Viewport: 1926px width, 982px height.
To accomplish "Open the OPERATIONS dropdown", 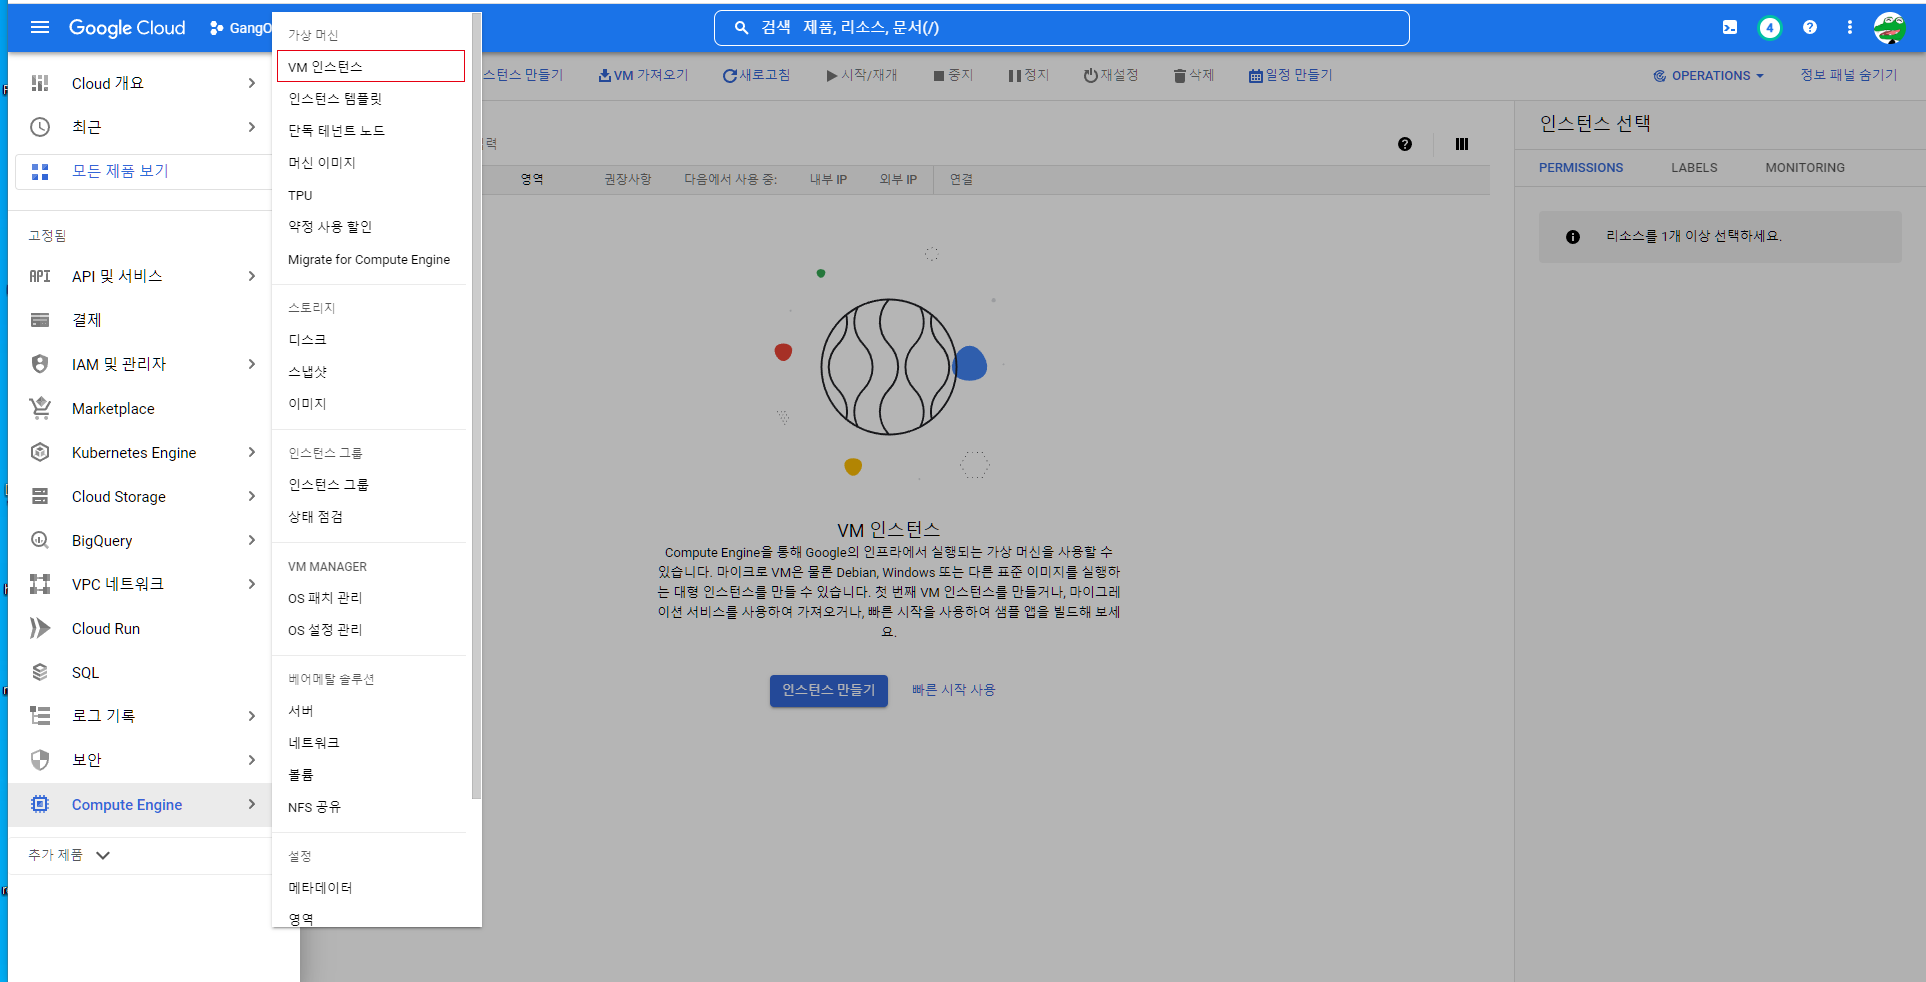I will [x=1708, y=75].
